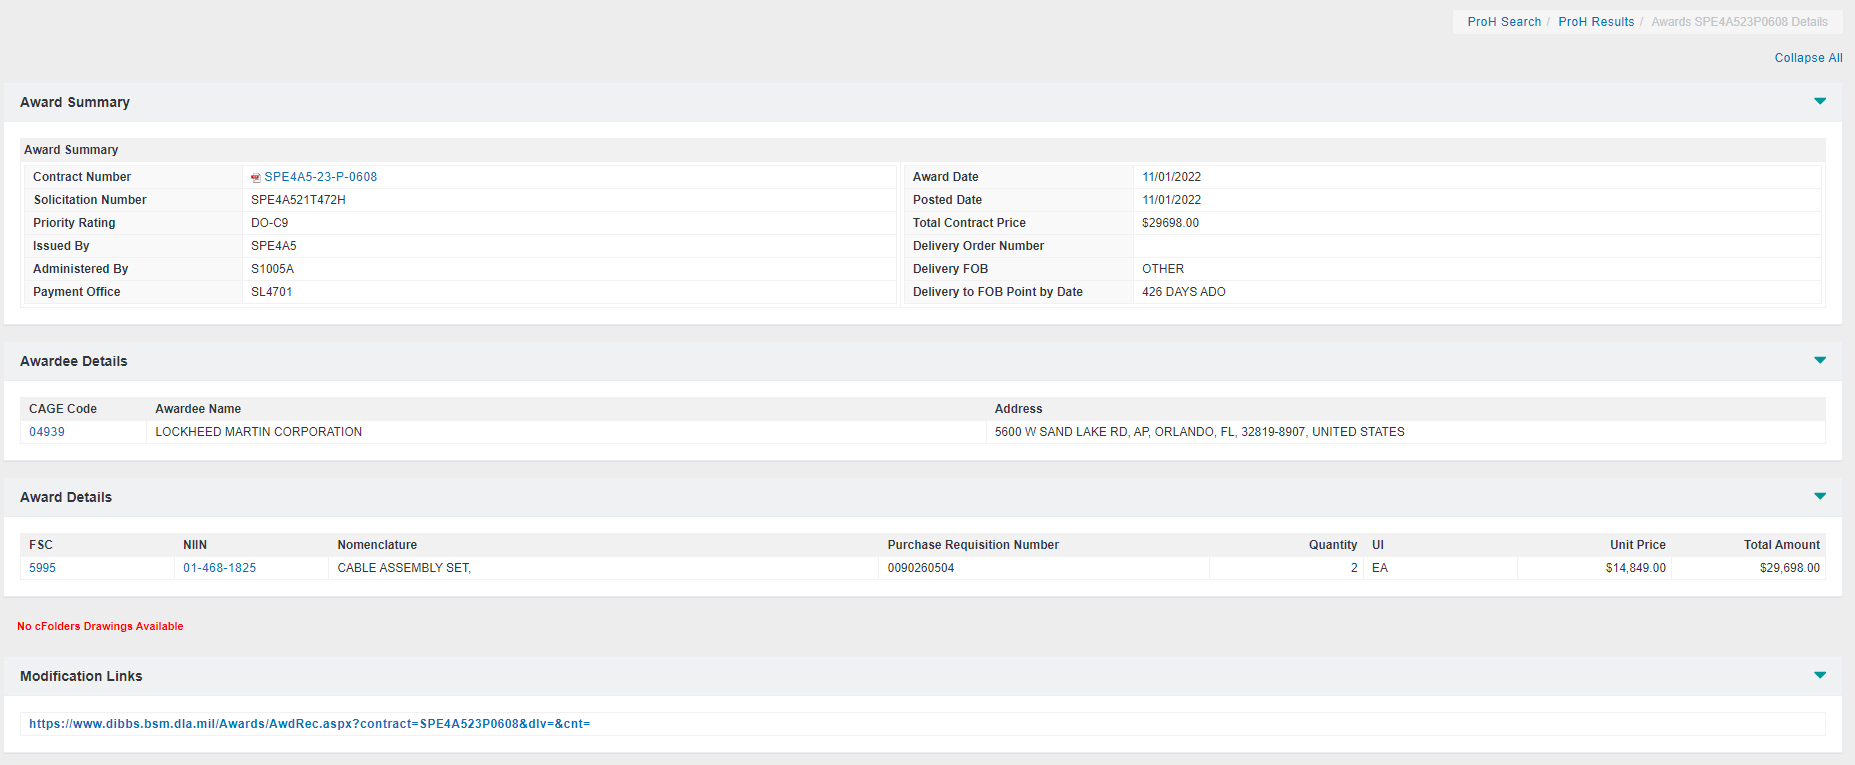Select awardee name LOCKHEED MARTIN CORPORATION

pos(258,432)
